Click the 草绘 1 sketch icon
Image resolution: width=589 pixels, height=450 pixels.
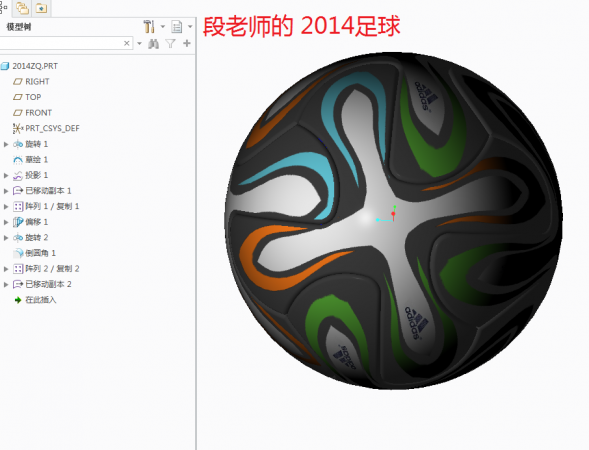click(18, 160)
